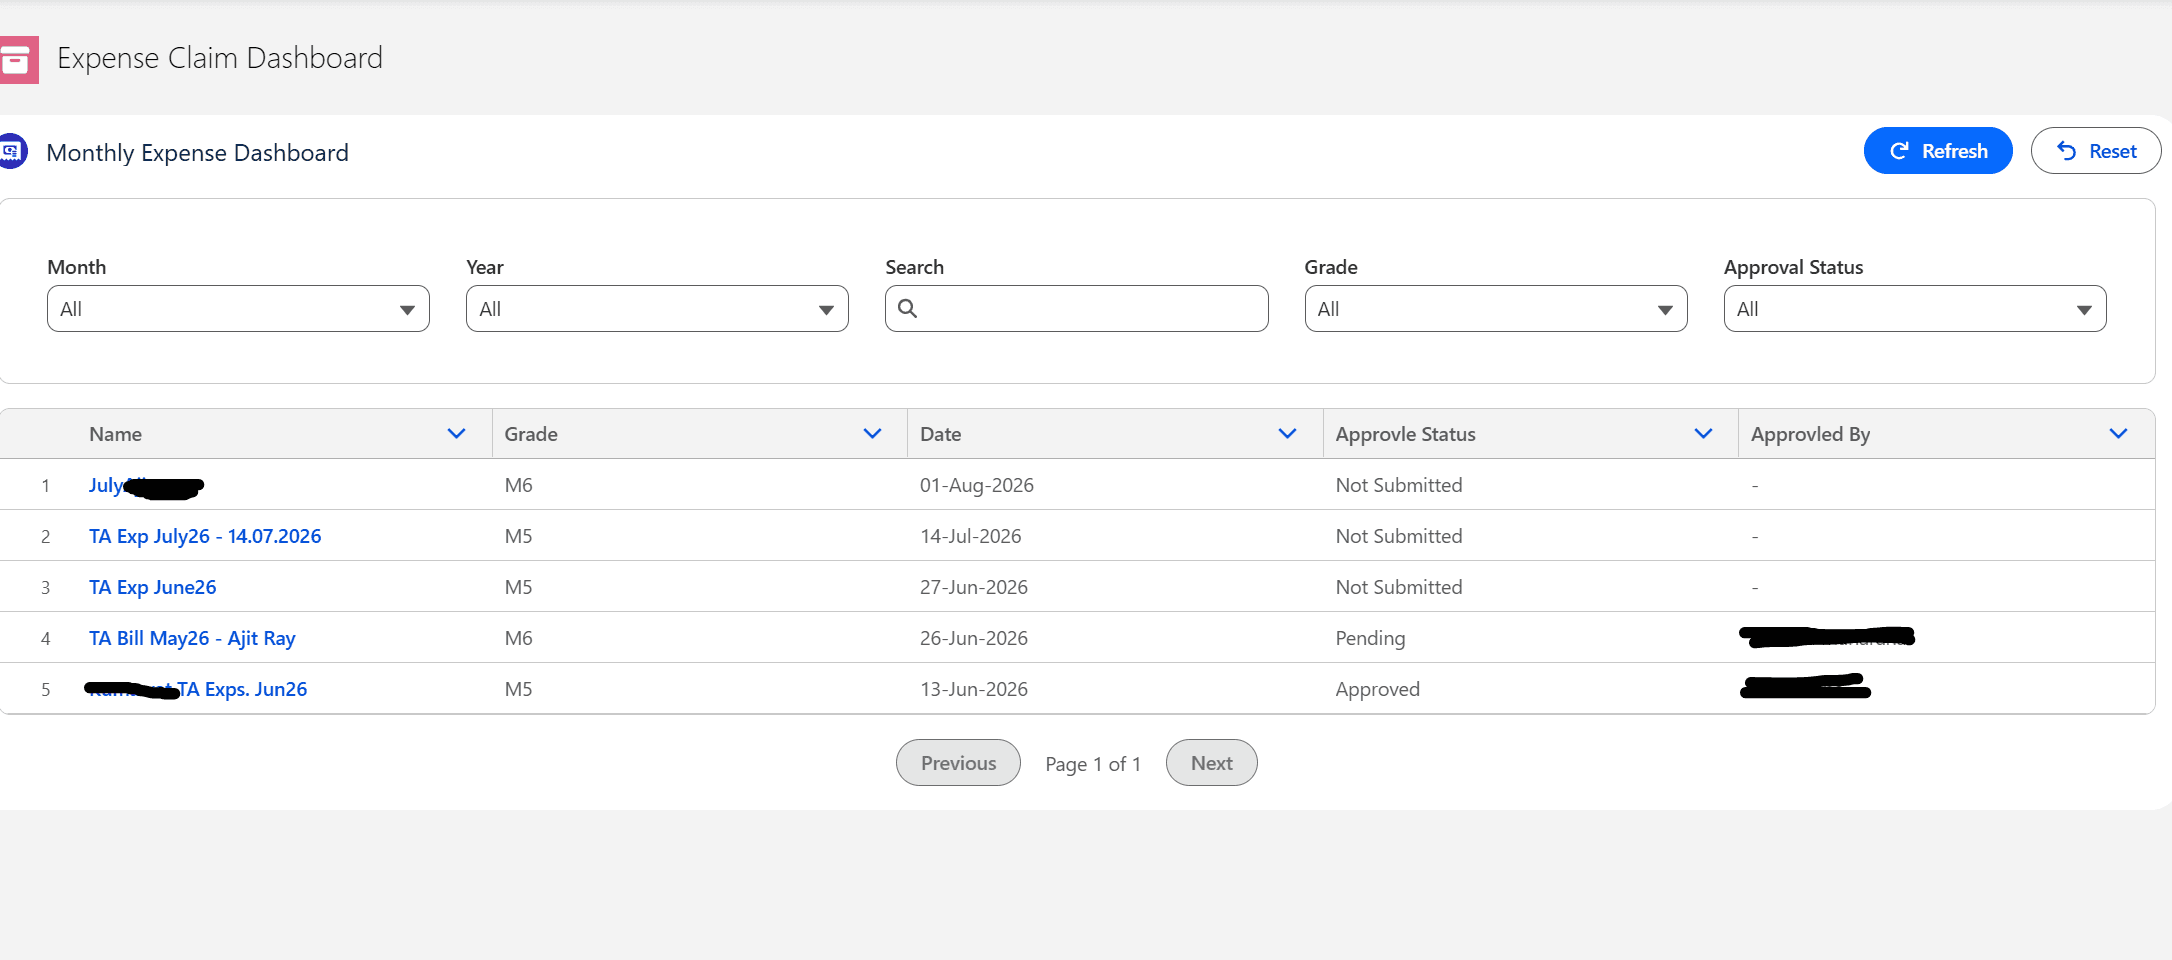Screen dimensions: 2172x960
Task: Focus the Search input field
Action: (1077, 309)
